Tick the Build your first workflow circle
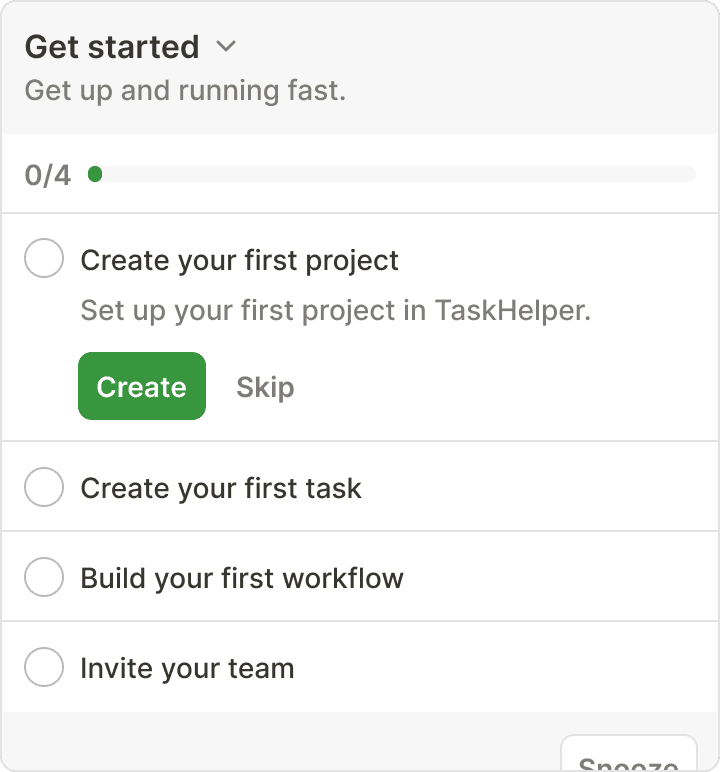Image resolution: width=720 pixels, height=772 pixels. coord(44,578)
